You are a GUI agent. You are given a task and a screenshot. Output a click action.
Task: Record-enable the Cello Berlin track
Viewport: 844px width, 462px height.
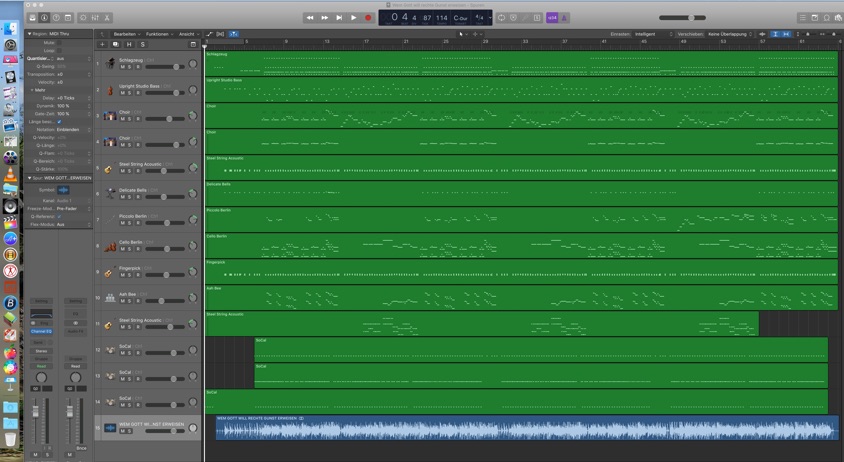pos(137,249)
